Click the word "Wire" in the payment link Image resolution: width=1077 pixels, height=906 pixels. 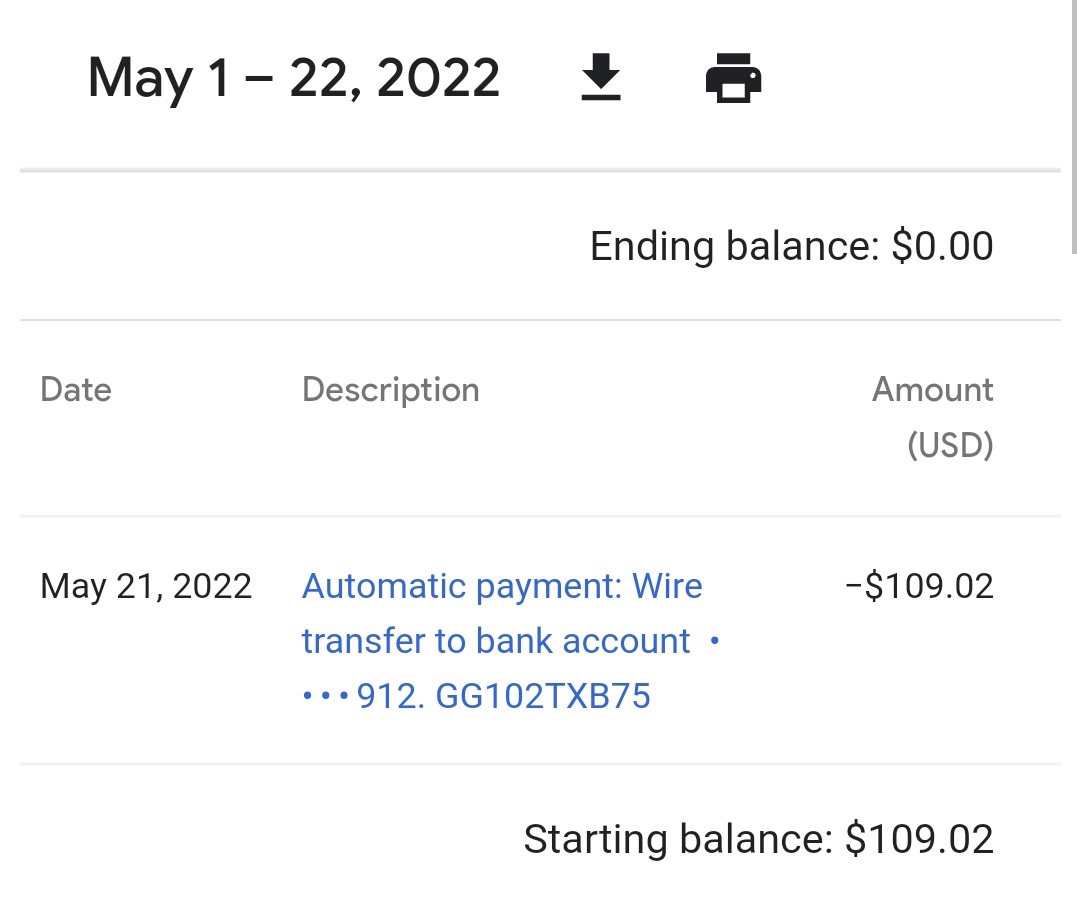[667, 587]
